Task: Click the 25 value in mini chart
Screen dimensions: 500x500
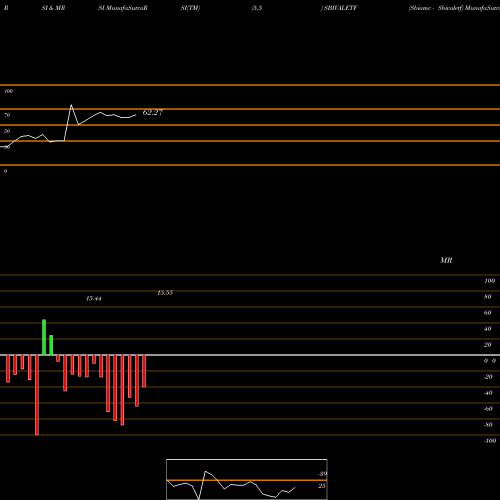Action: [321, 486]
